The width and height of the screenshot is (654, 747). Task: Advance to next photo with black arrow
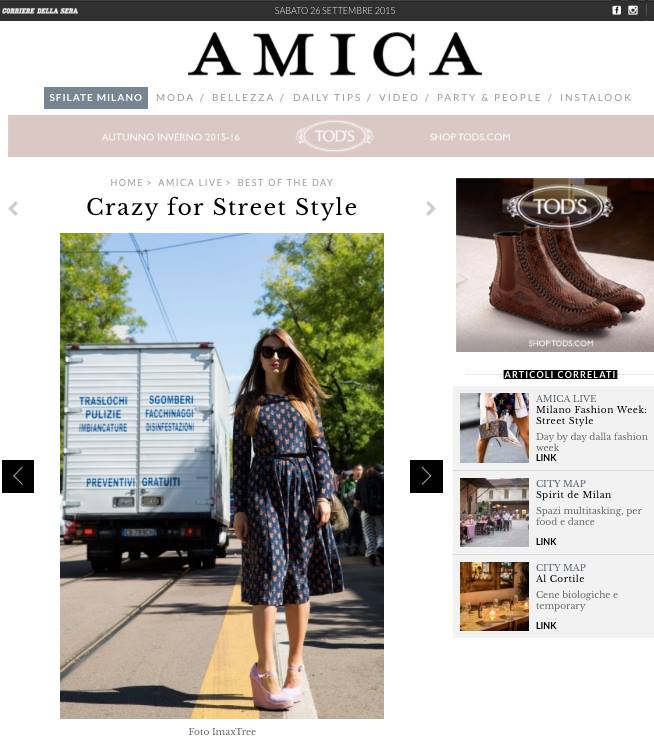[426, 476]
